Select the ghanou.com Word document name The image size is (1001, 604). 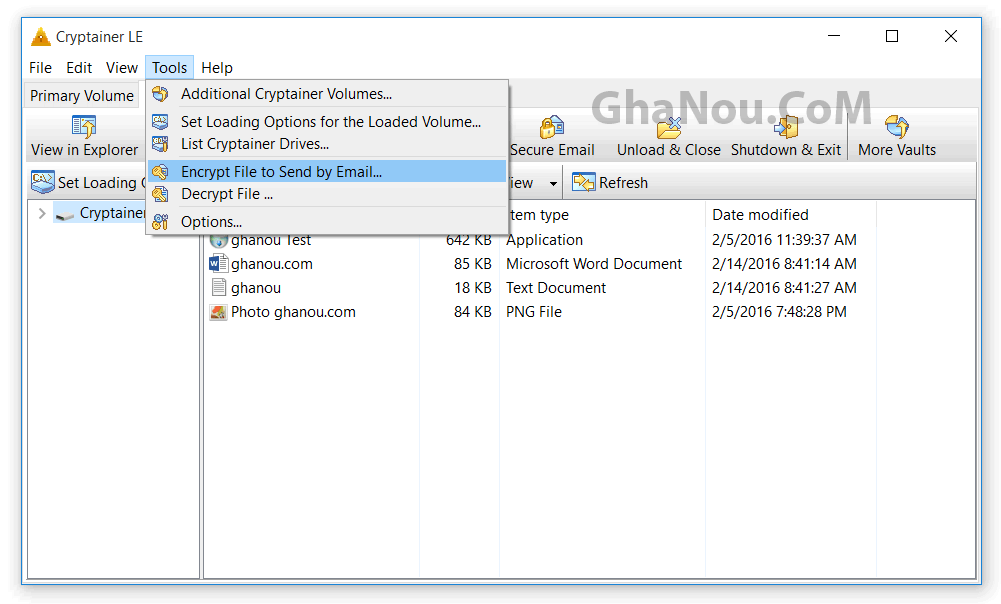(x=272, y=264)
